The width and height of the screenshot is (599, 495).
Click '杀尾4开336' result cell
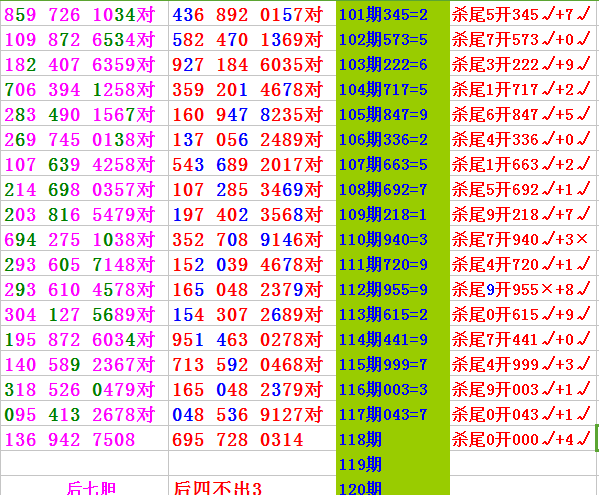524,139
